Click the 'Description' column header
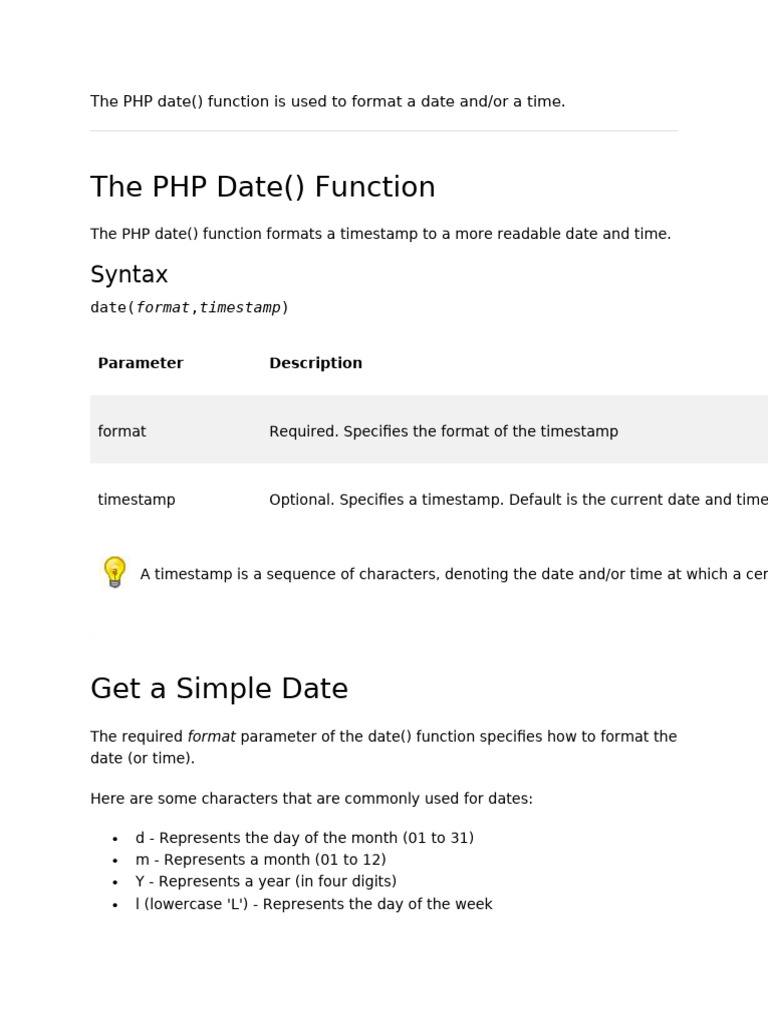This screenshot has width=768, height=1024. (x=315, y=363)
